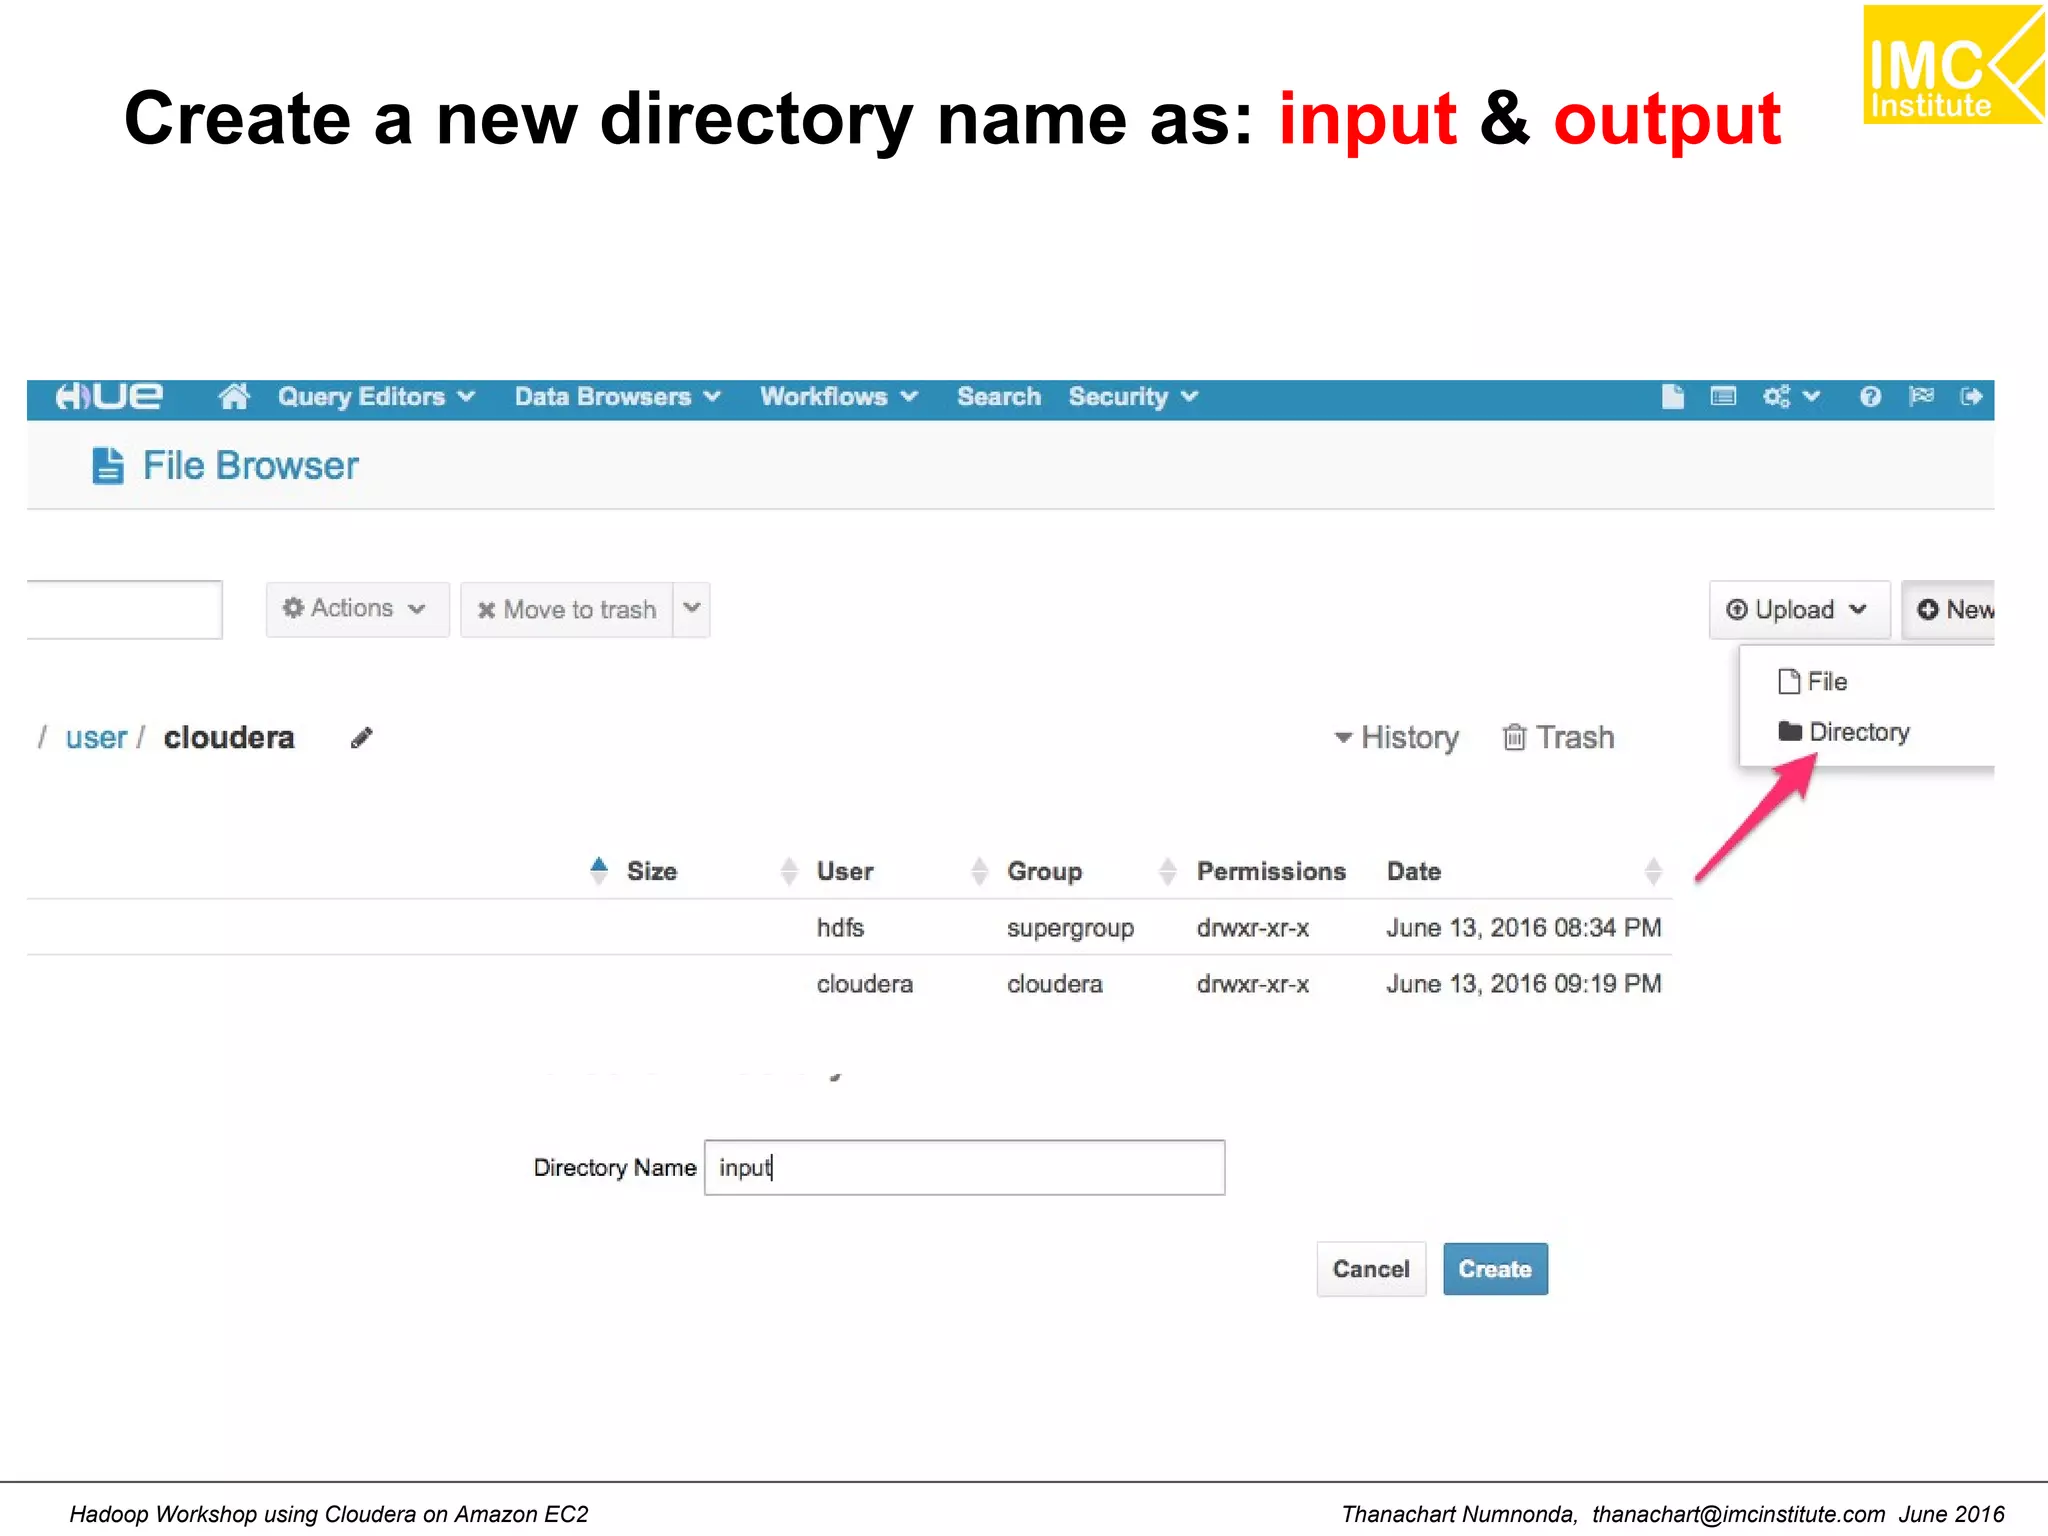Click the File Browser heading

tap(250, 466)
